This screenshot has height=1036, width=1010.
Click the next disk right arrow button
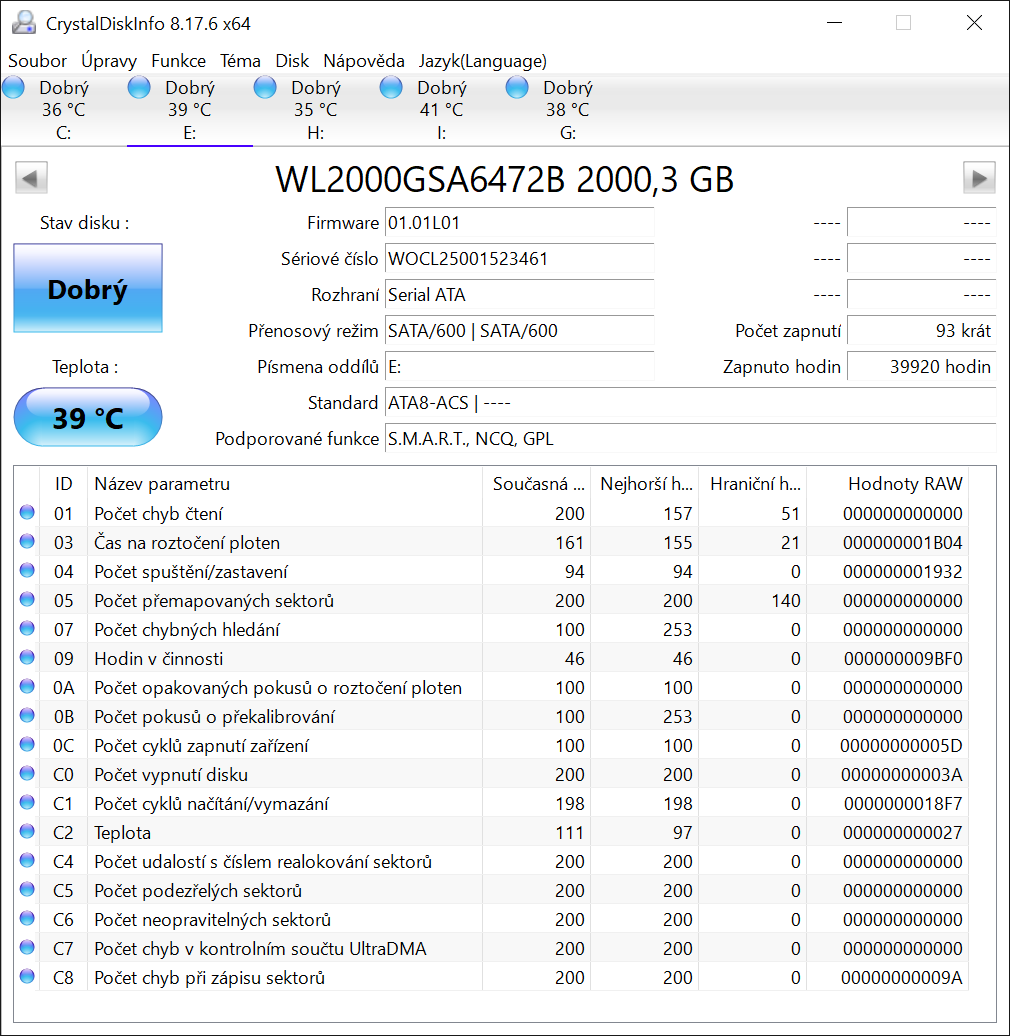[979, 179]
